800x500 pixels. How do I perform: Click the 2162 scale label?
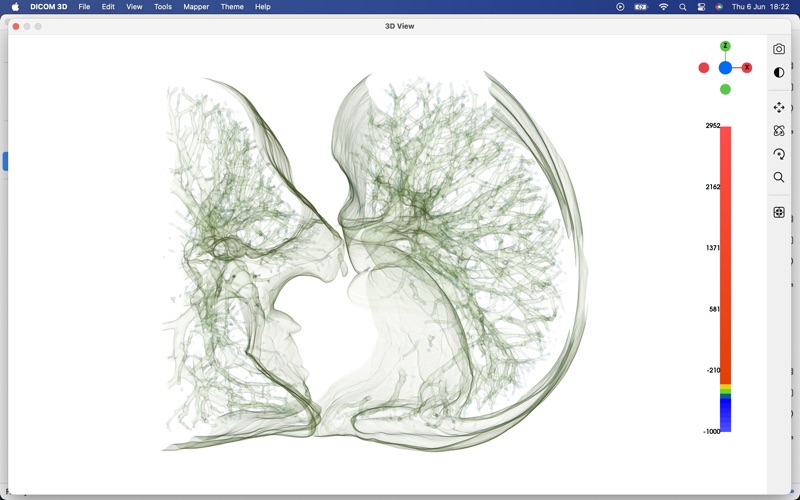point(713,187)
